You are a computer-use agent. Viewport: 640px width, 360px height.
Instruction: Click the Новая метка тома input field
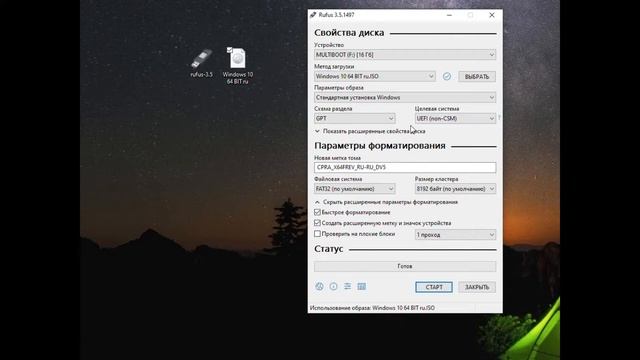point(405,167)
